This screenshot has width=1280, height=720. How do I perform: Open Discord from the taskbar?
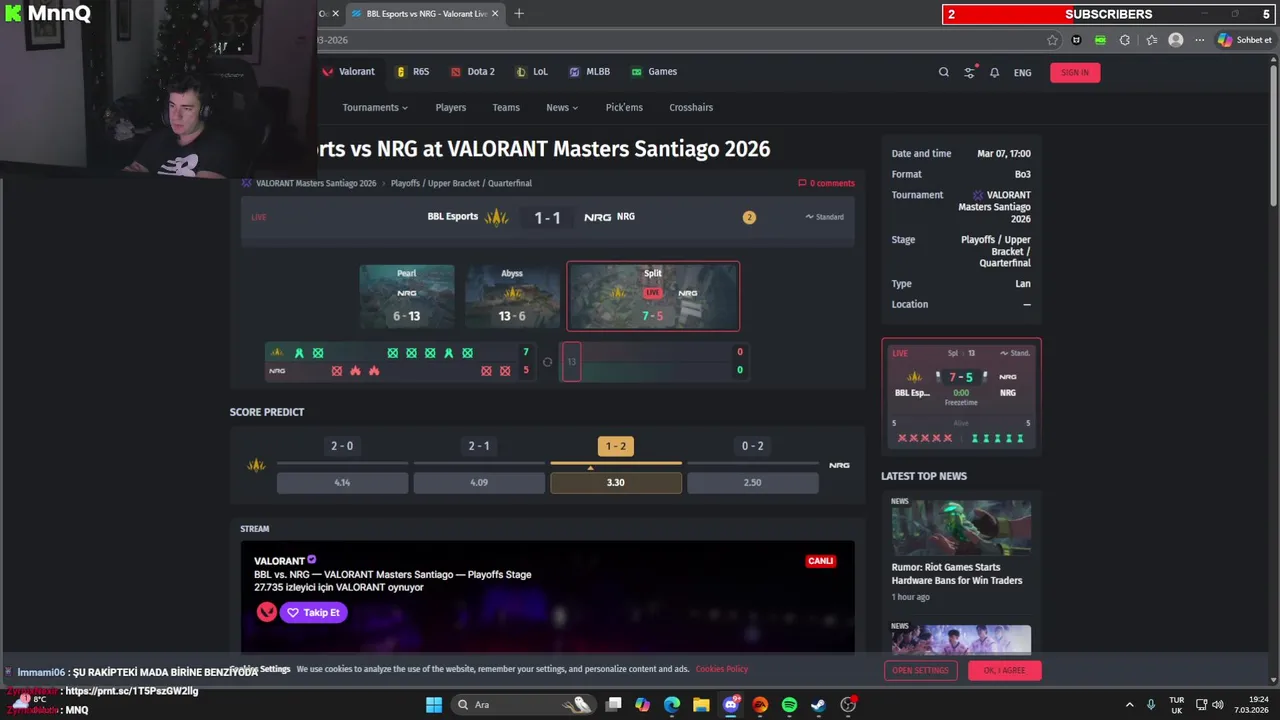pos(731,705)
